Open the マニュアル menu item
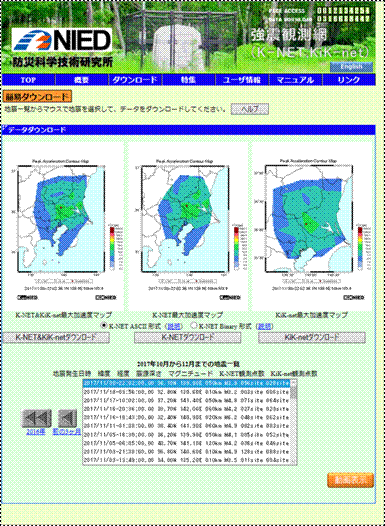 point(295,80)
